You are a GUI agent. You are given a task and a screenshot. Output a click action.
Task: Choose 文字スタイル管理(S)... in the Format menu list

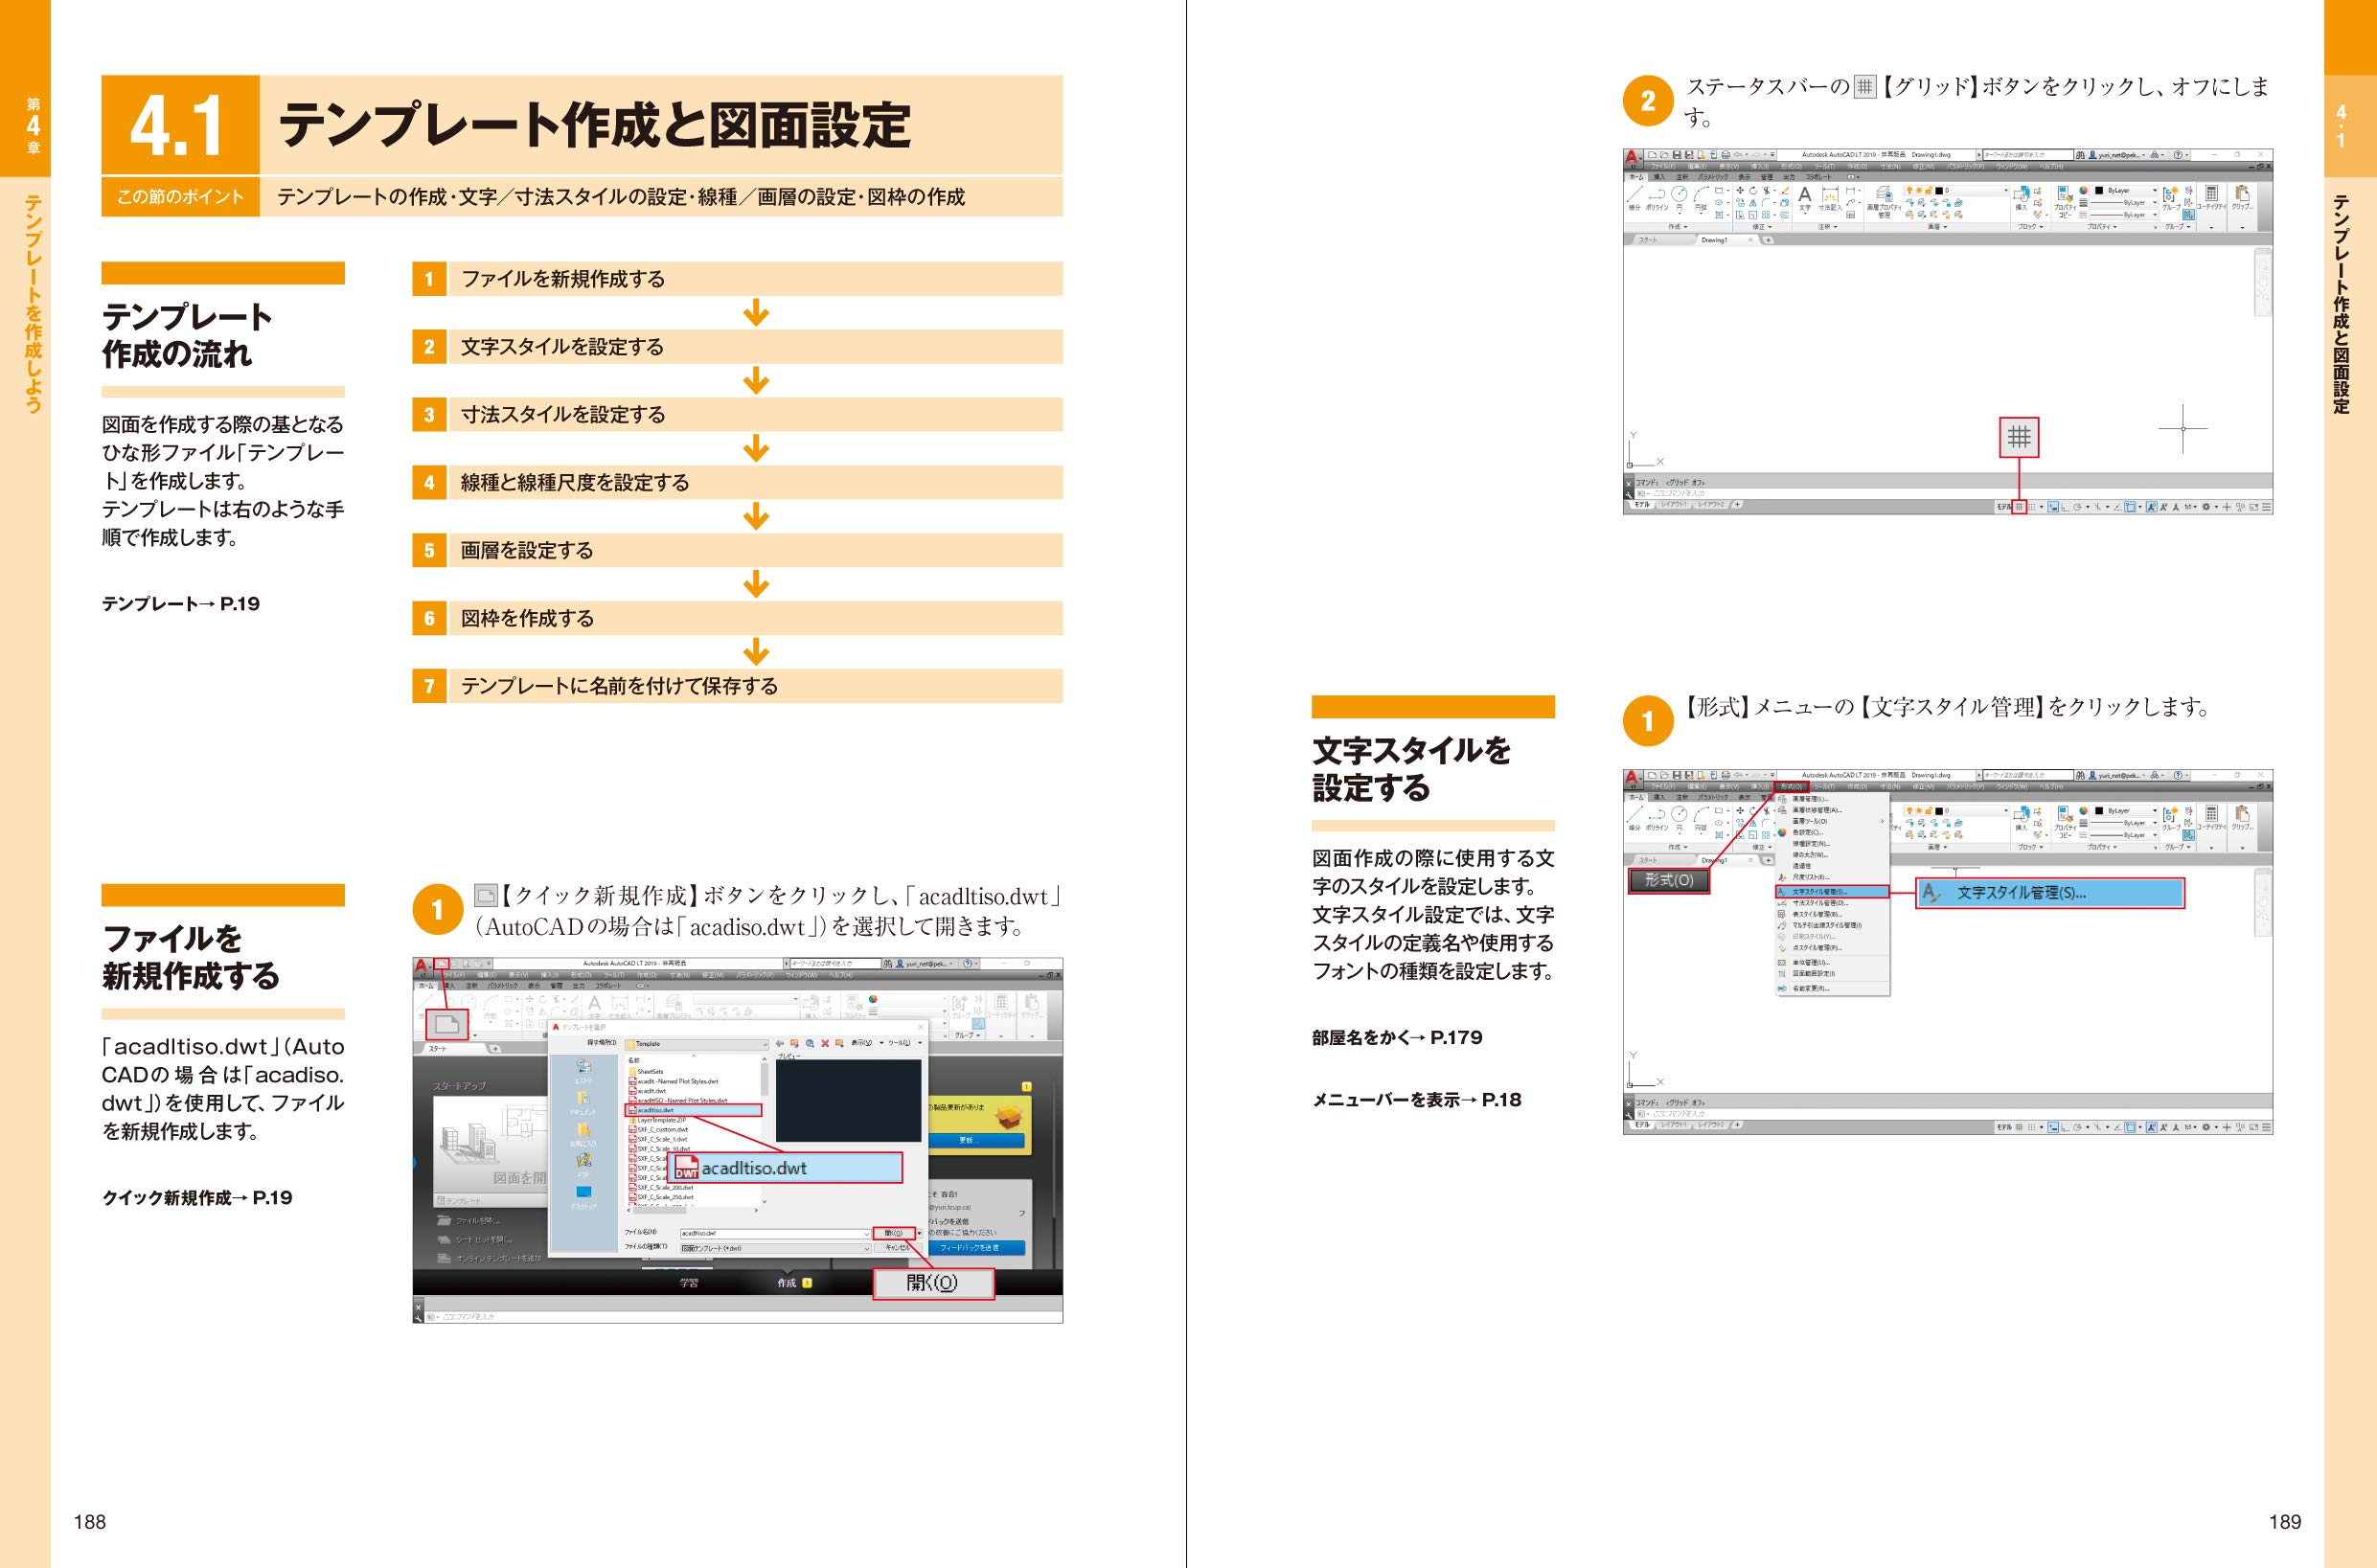(1833, 892)
